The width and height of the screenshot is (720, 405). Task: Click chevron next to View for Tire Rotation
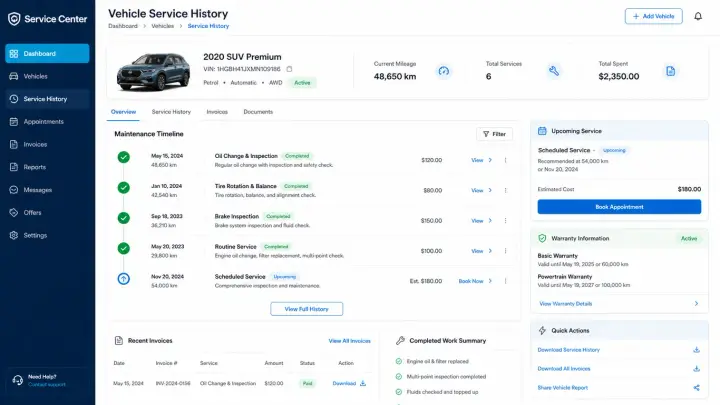click(490, 190)
